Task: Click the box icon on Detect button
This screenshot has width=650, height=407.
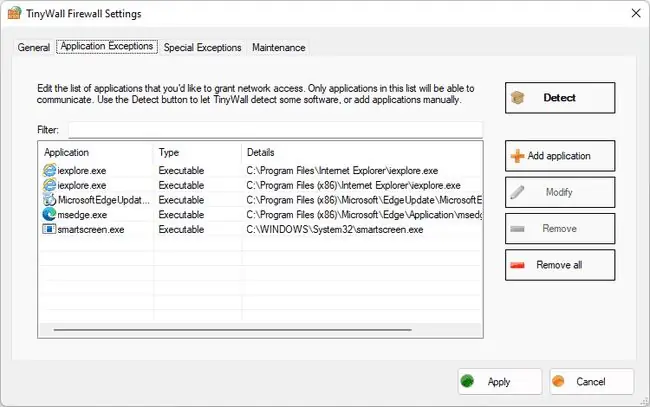Action: pyautogui.click(x=517, y=98)
